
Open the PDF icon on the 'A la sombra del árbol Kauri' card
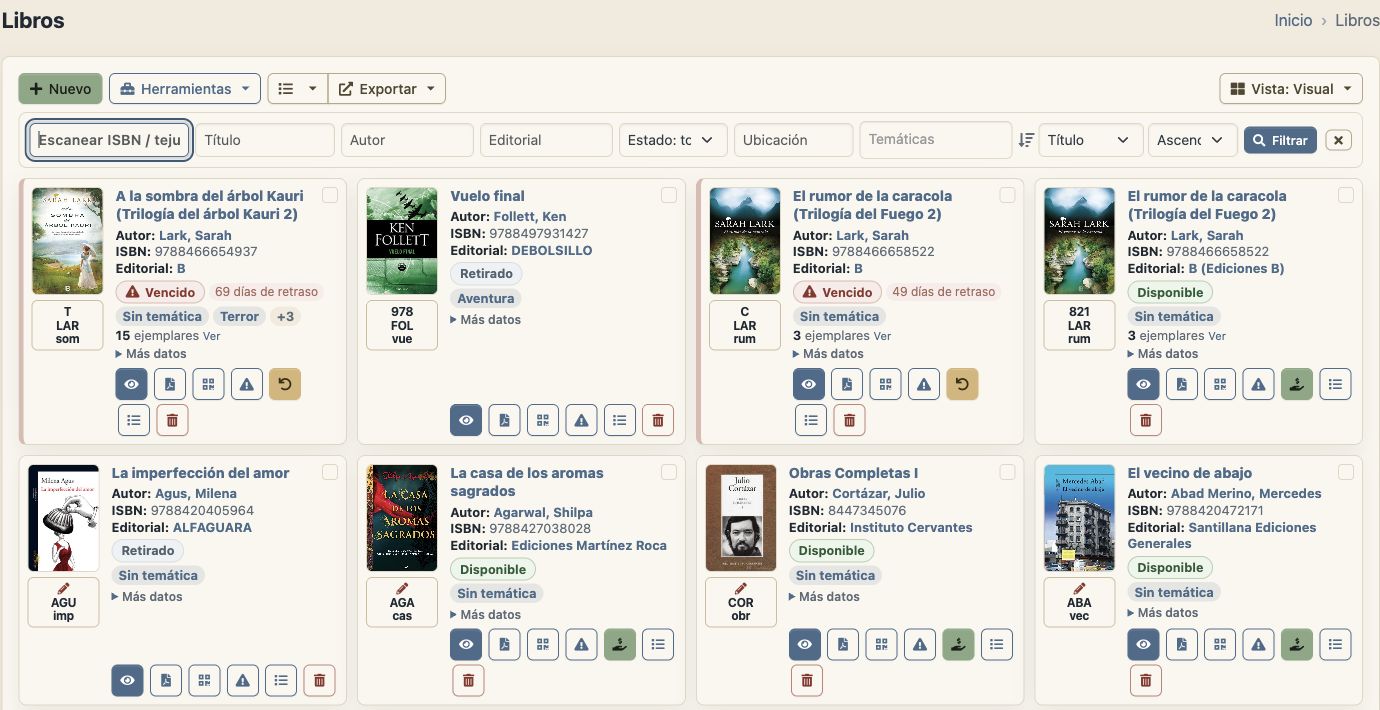tap(170, 384)
